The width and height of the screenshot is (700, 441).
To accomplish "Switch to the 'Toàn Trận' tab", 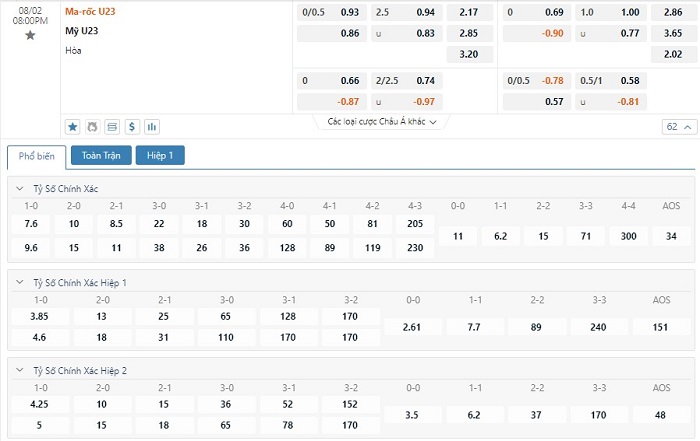I will [x=101, y=155].
